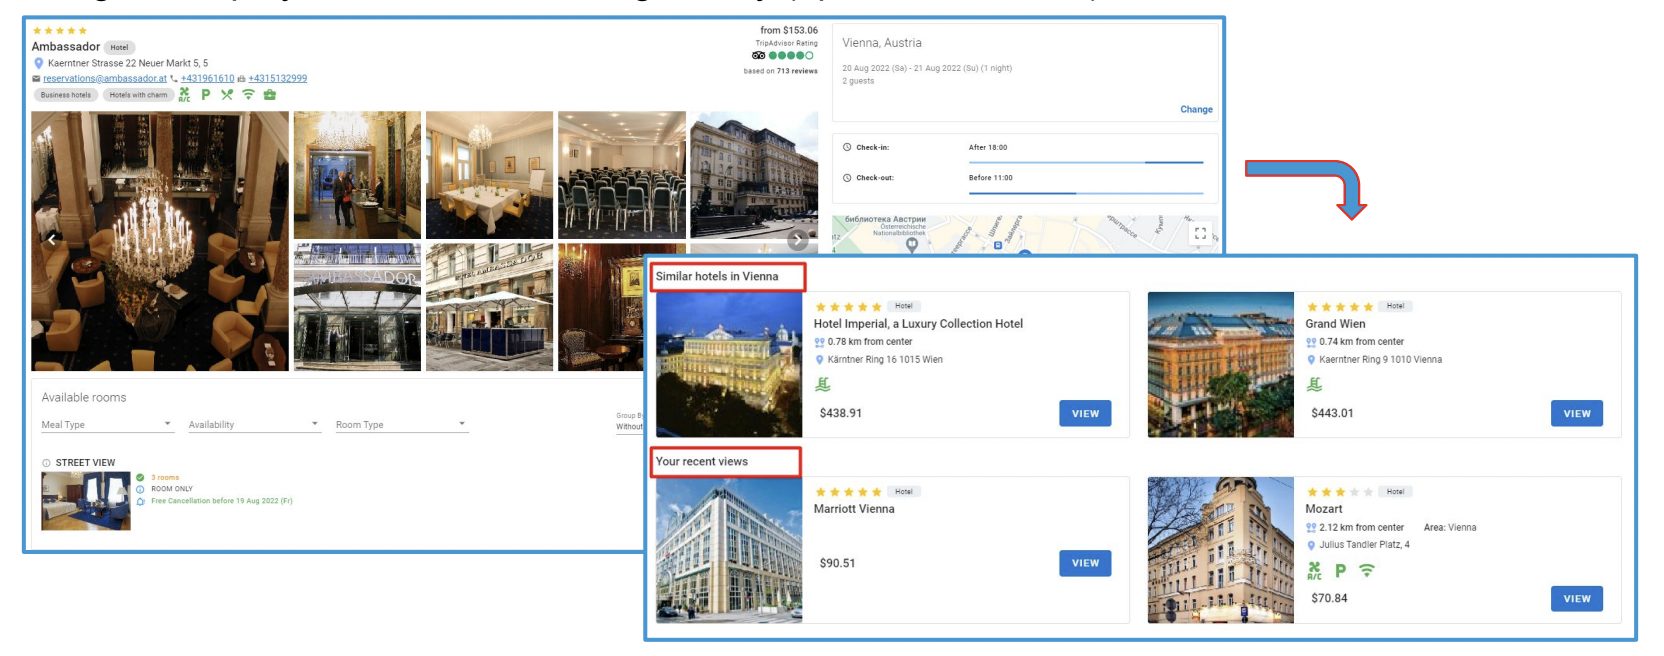Click the green checkmark icon next to 3 rooms

click(x=140, y=477)
